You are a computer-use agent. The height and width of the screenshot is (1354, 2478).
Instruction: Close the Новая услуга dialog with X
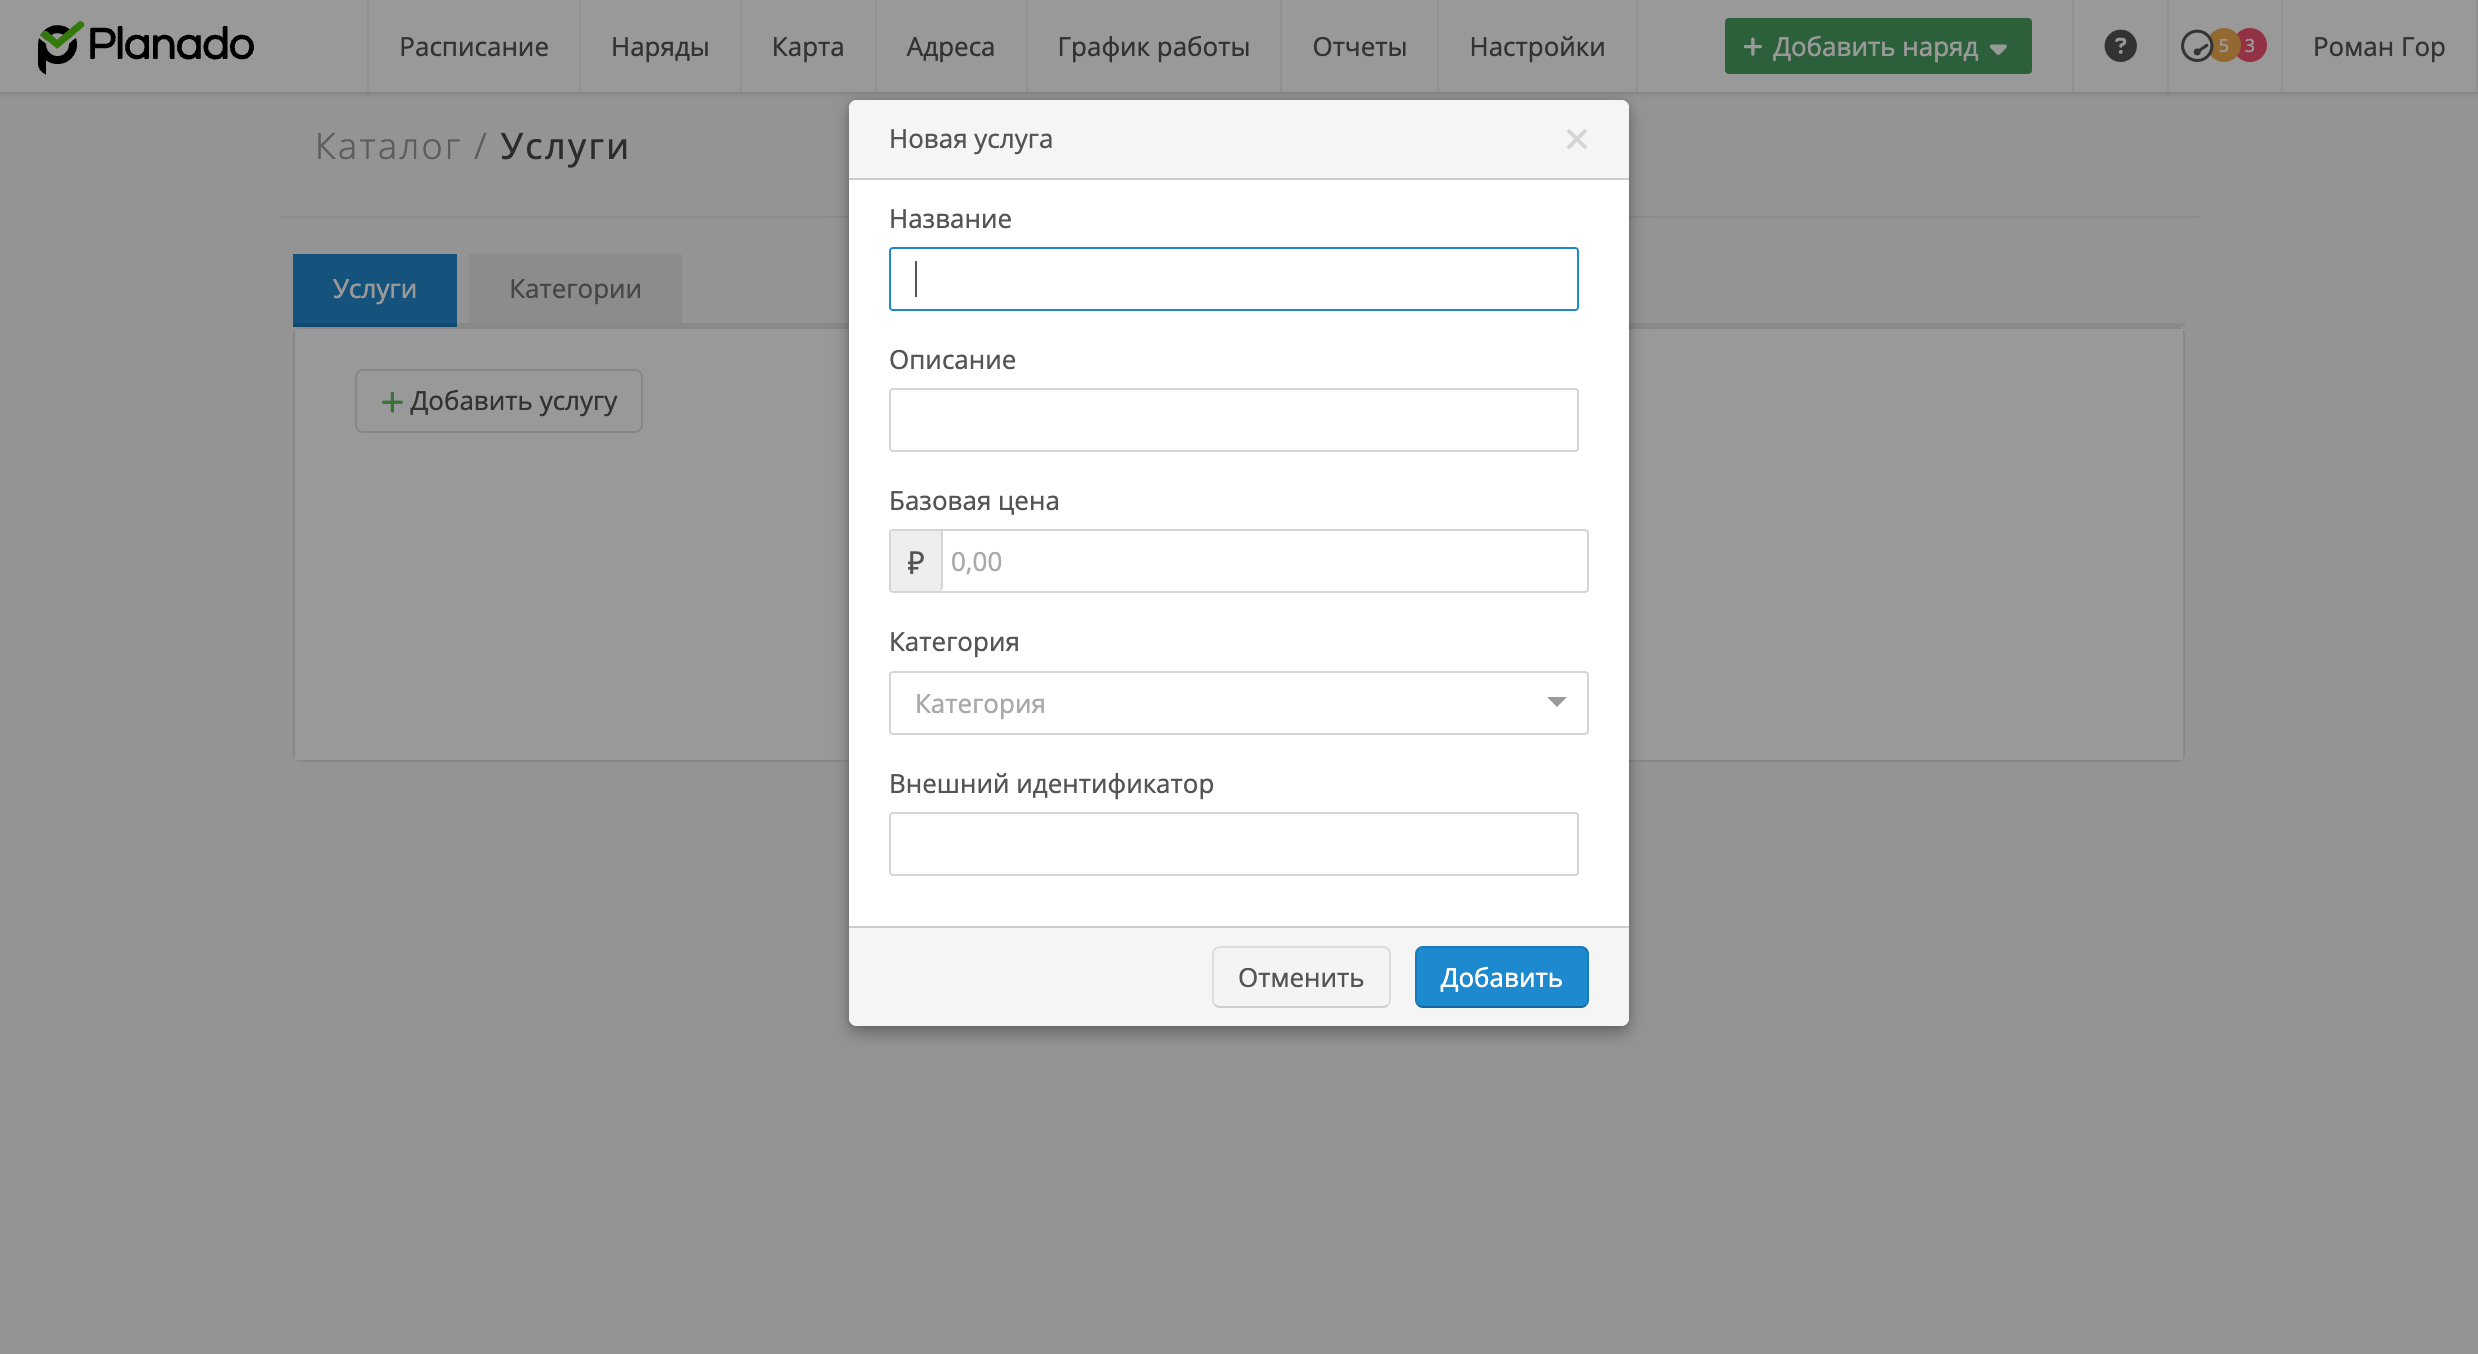click(x=1576, y=139)
